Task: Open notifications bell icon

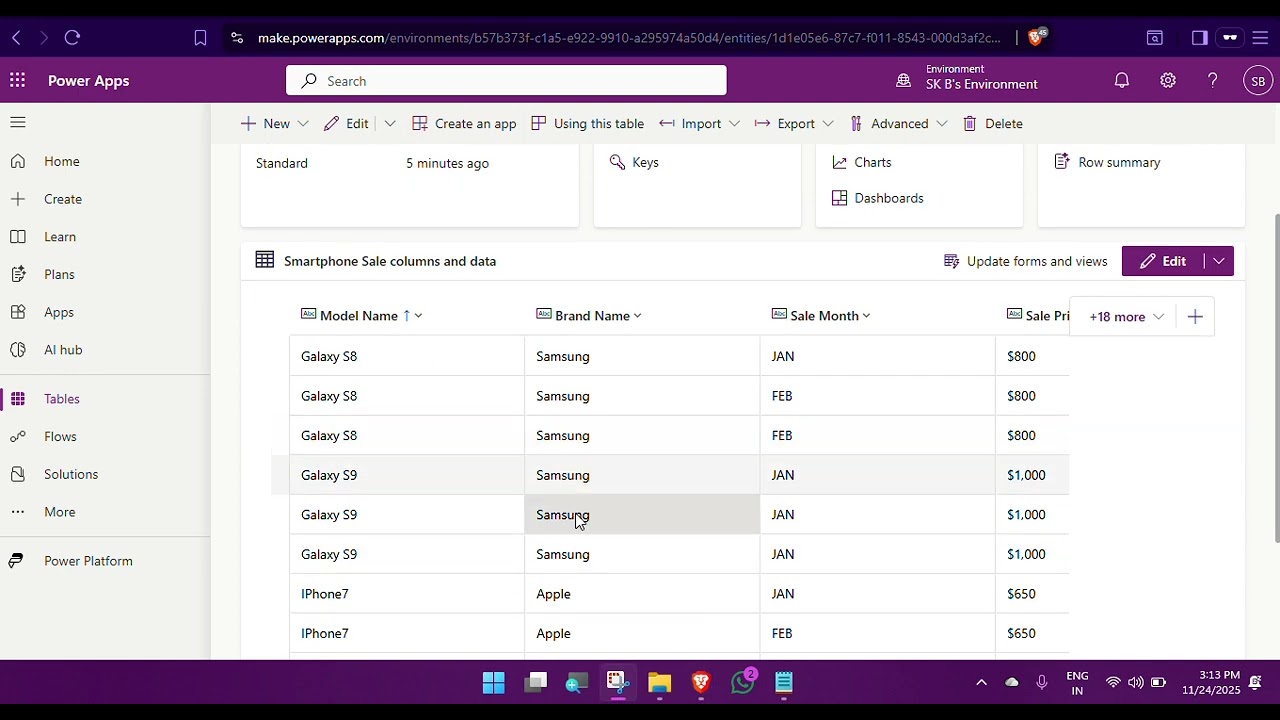Action: (x=1122, y=81)
